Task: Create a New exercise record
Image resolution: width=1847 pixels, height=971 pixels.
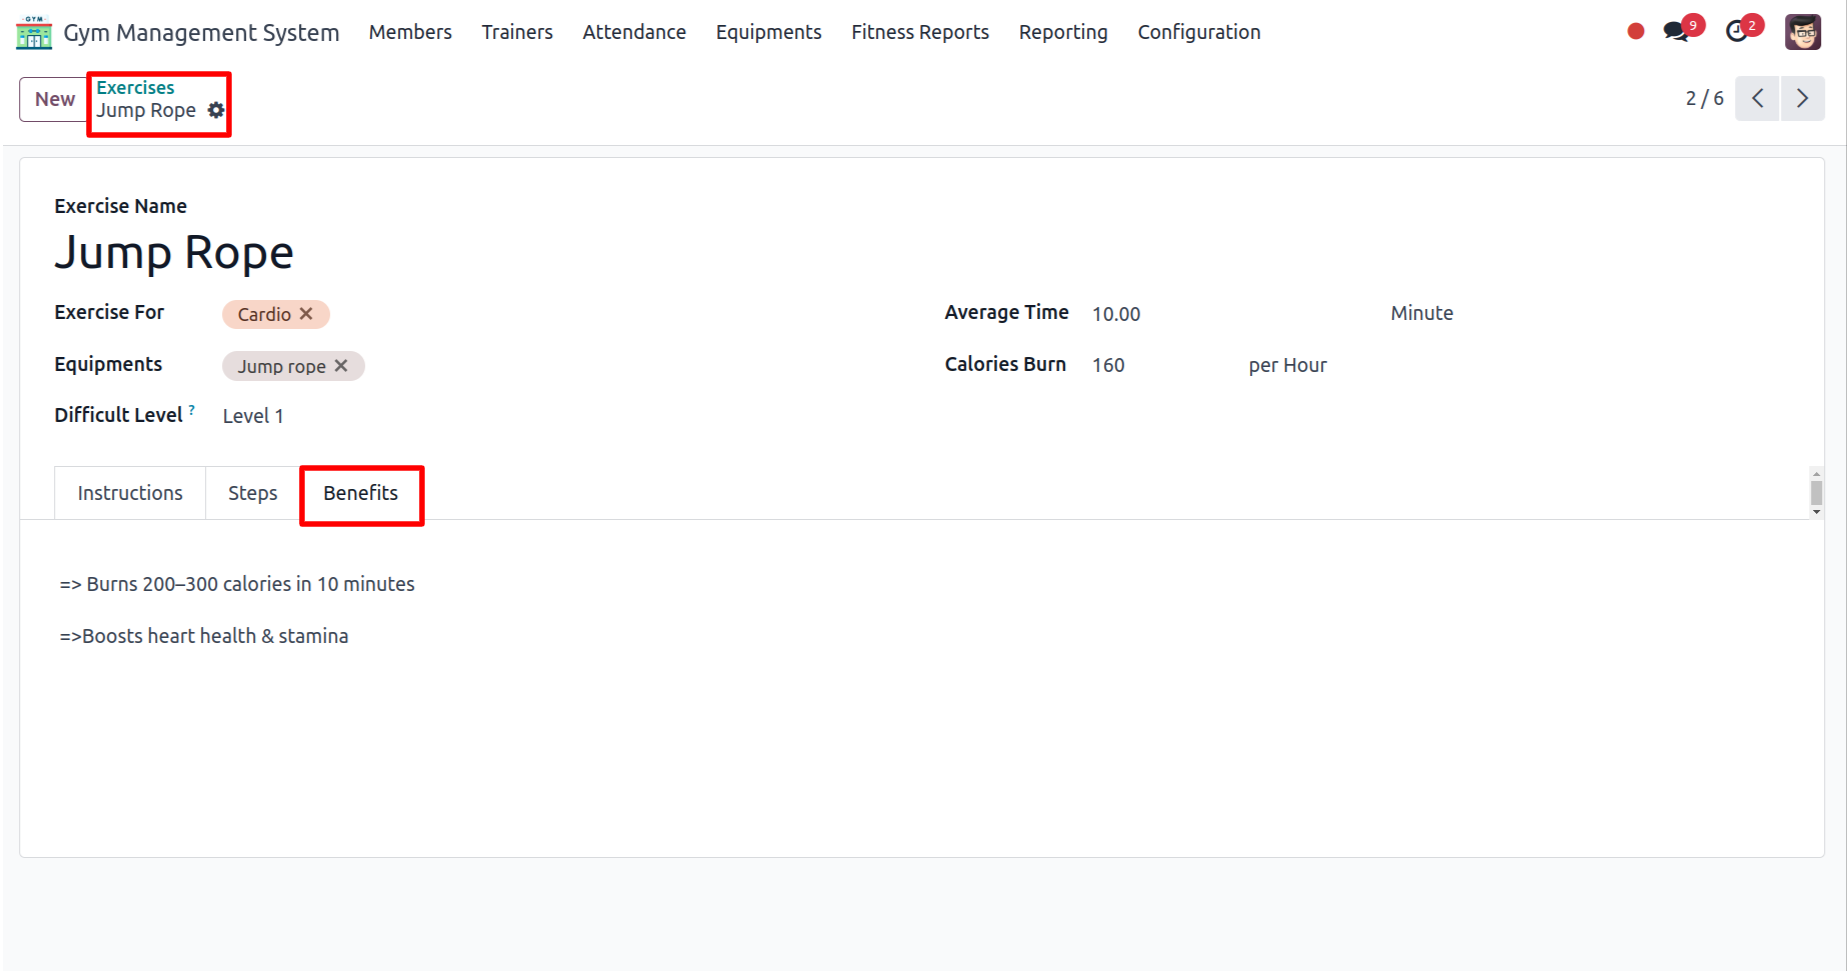Action: (54, 99)
